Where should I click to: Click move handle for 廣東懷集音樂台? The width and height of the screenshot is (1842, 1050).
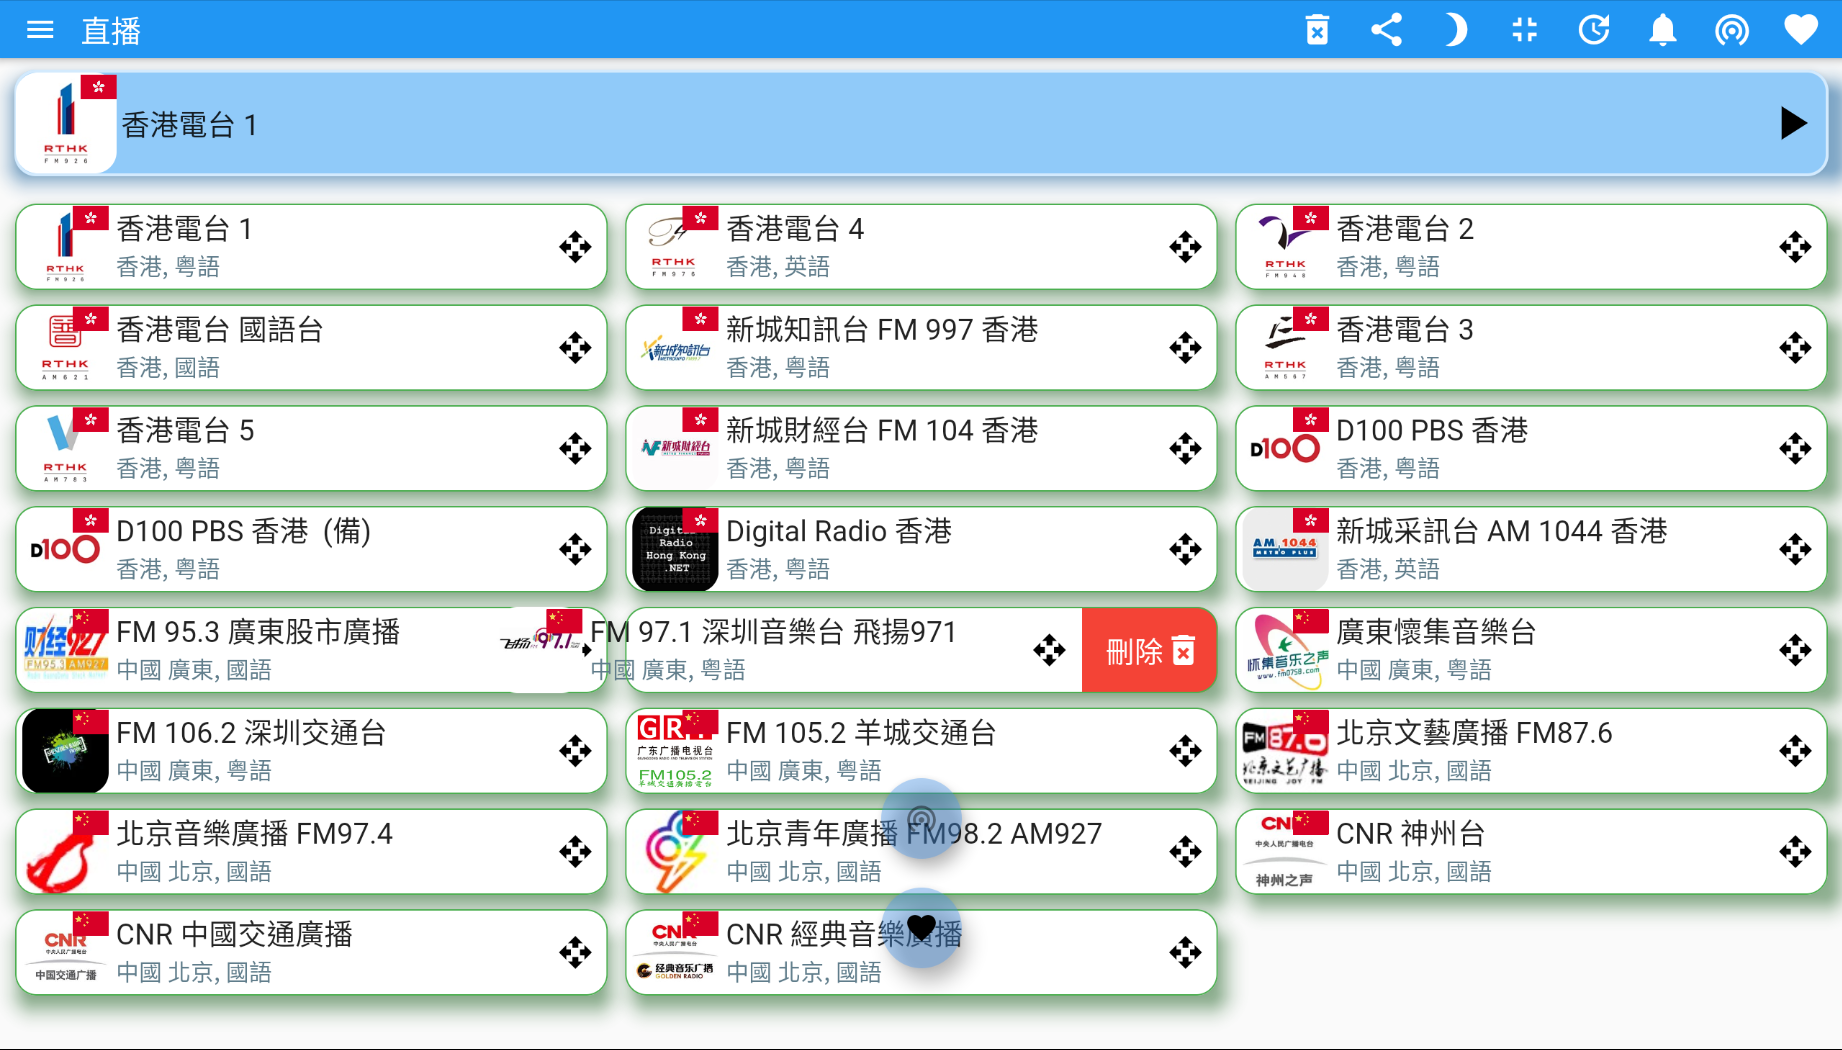pyautogui.click(x=1795, y=650)
